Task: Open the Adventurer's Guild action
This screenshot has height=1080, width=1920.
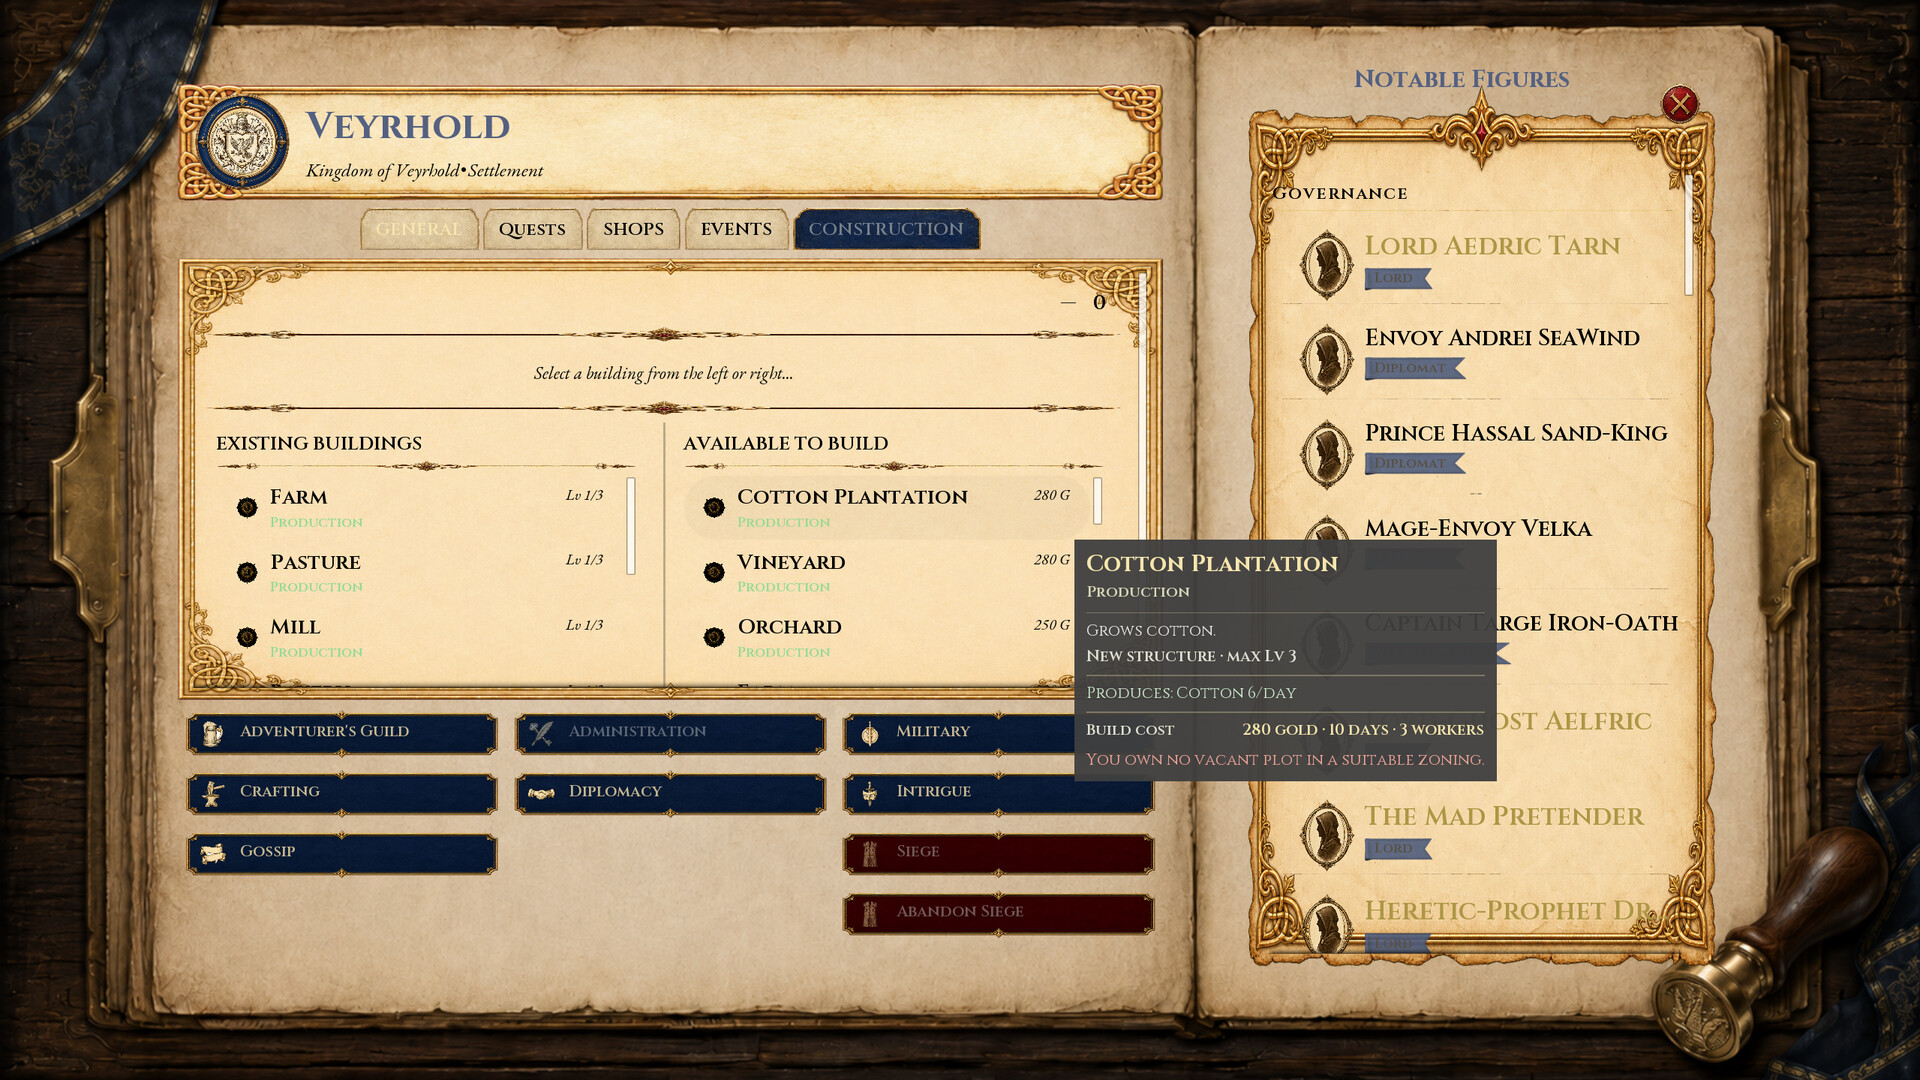Action: pyautogui.click(x=342, y=732)
